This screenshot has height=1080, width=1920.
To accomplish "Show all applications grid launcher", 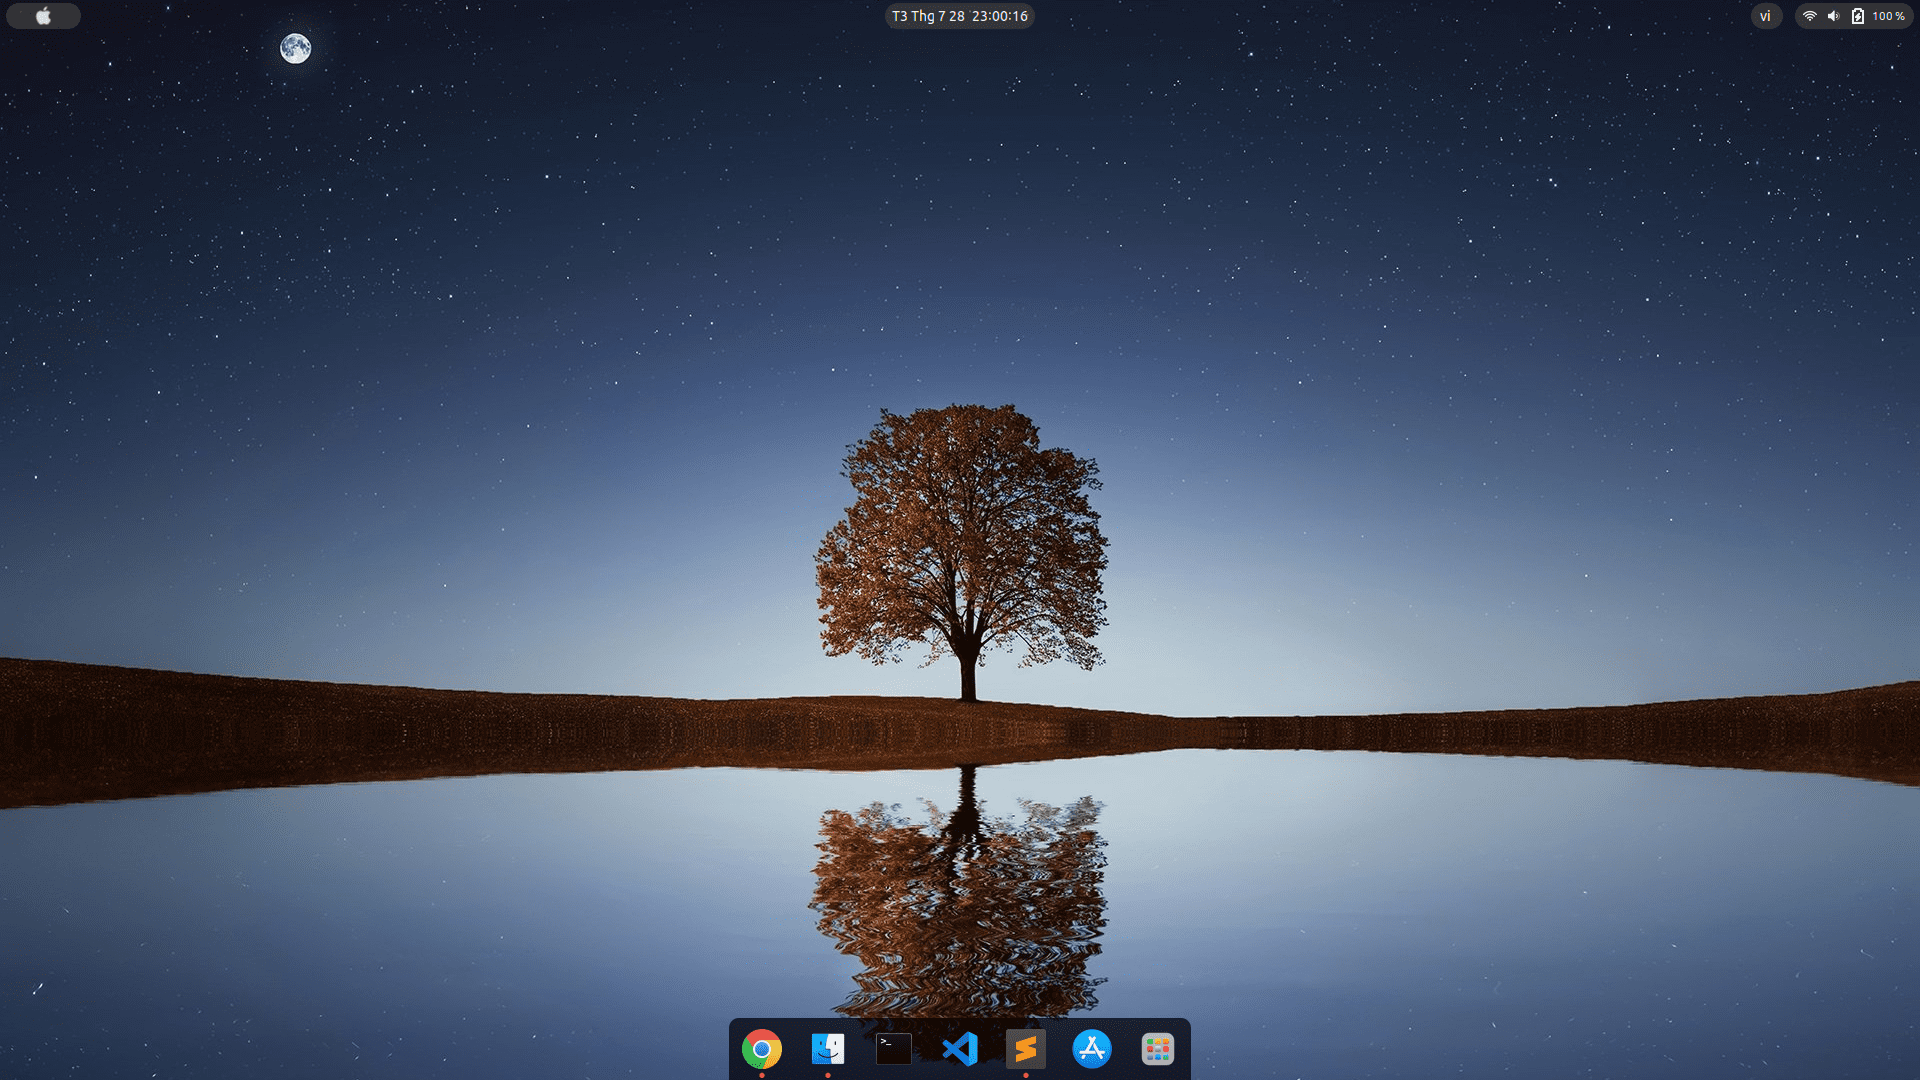I will pyautogui.click(x=1157, y=1049).
